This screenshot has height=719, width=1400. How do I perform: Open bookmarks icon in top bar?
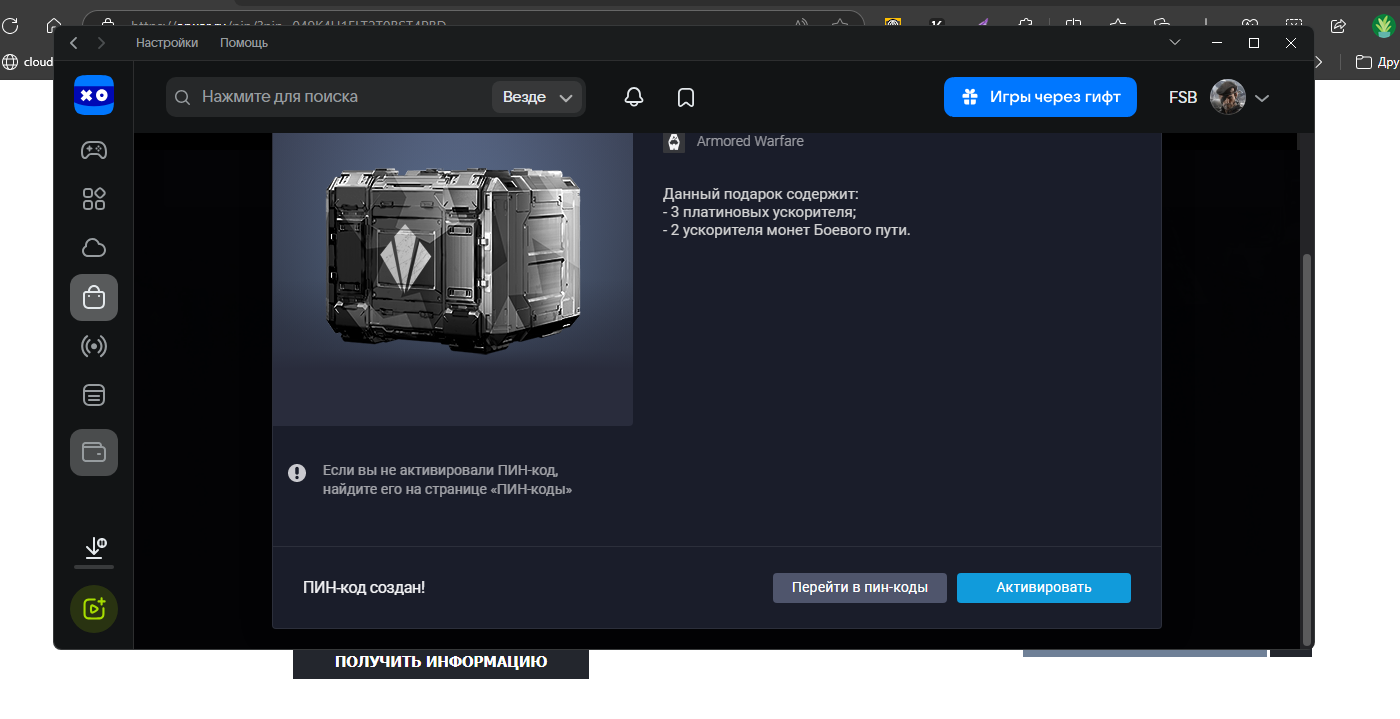686,97
